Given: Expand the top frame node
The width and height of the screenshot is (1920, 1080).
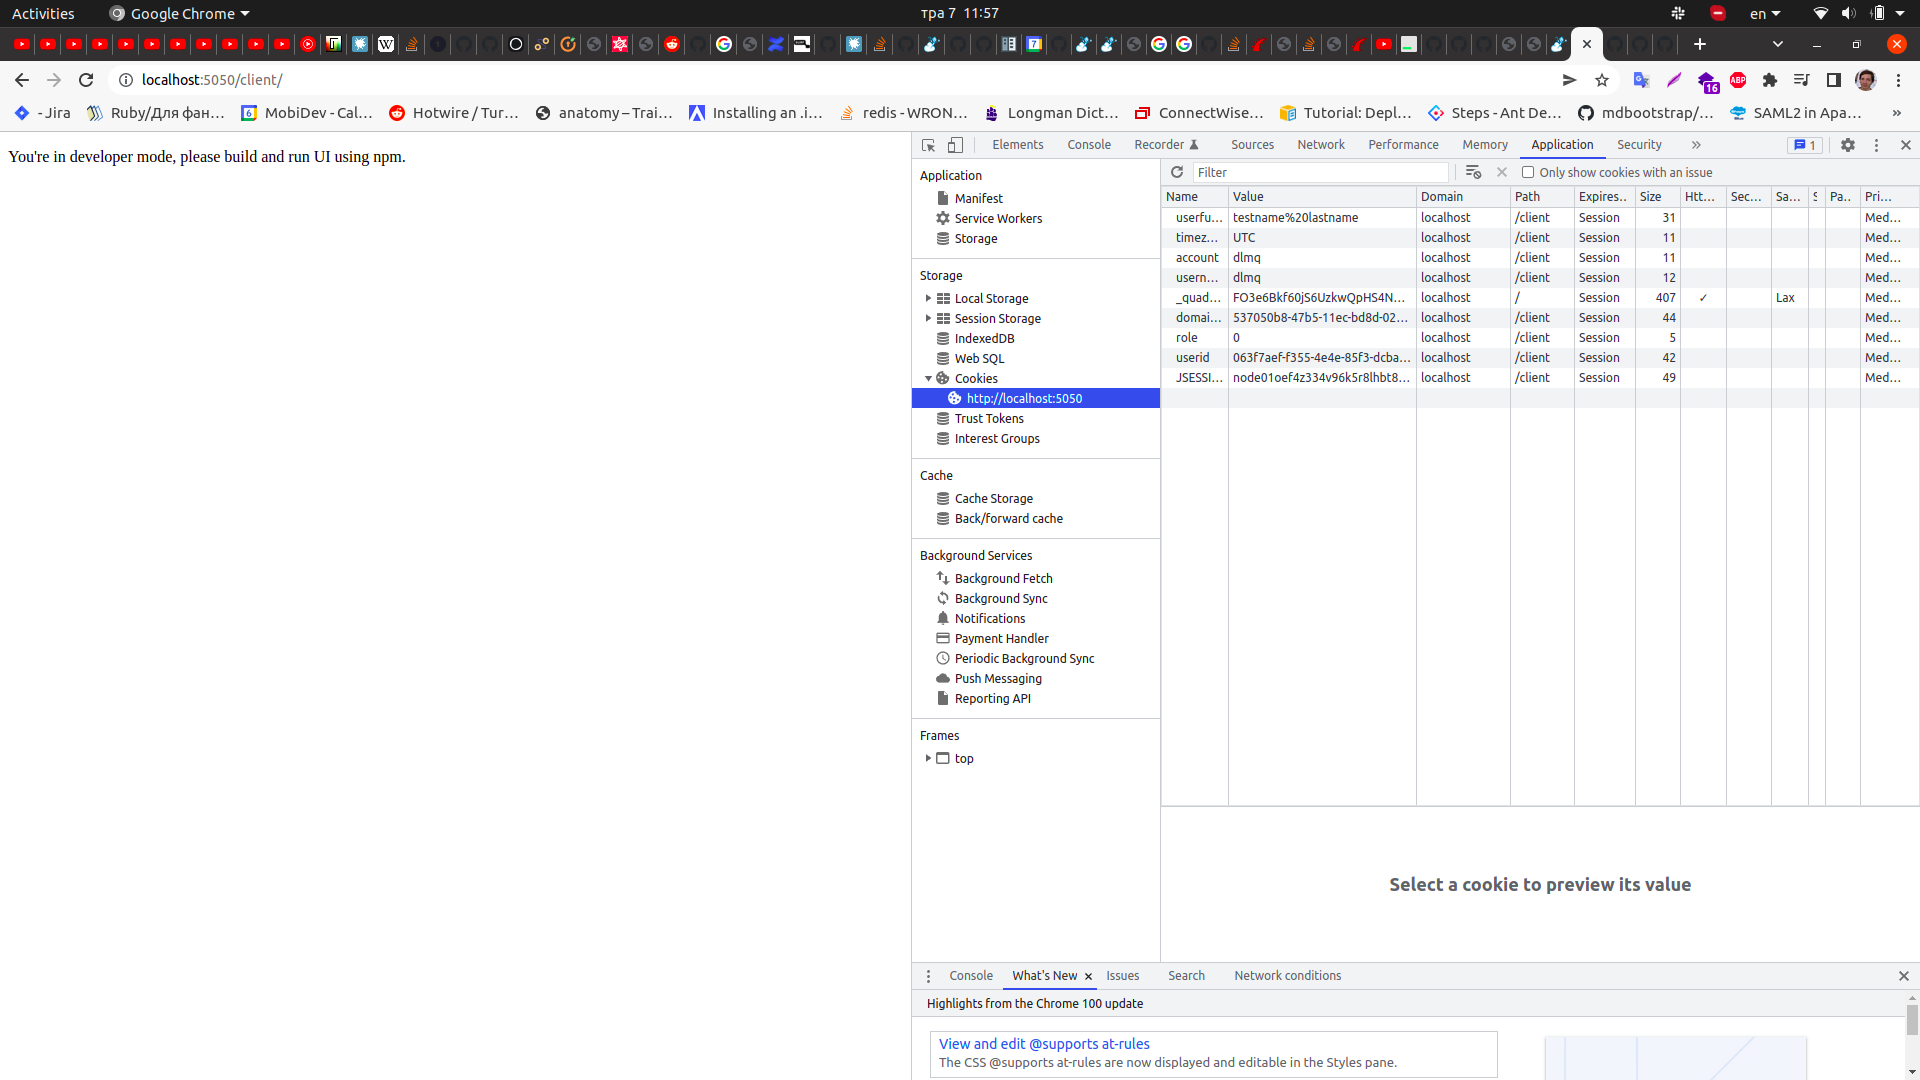Looking at the screenshot, I should 928,758.
